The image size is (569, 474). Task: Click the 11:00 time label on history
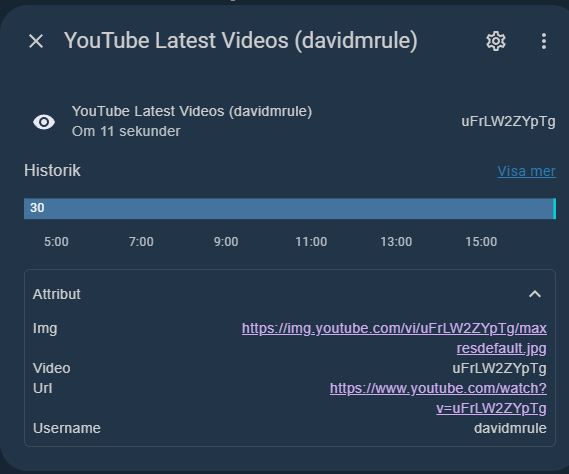pos(311,242)
